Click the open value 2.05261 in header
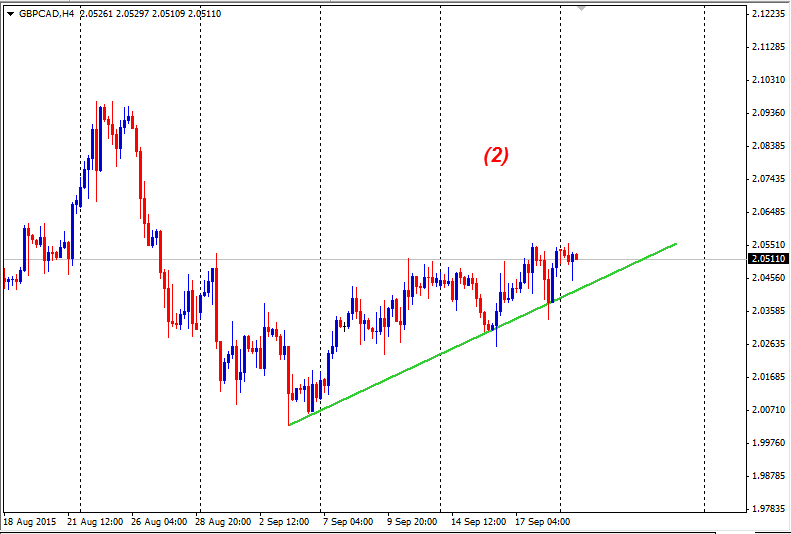The image size is (791, 534). 96,14
